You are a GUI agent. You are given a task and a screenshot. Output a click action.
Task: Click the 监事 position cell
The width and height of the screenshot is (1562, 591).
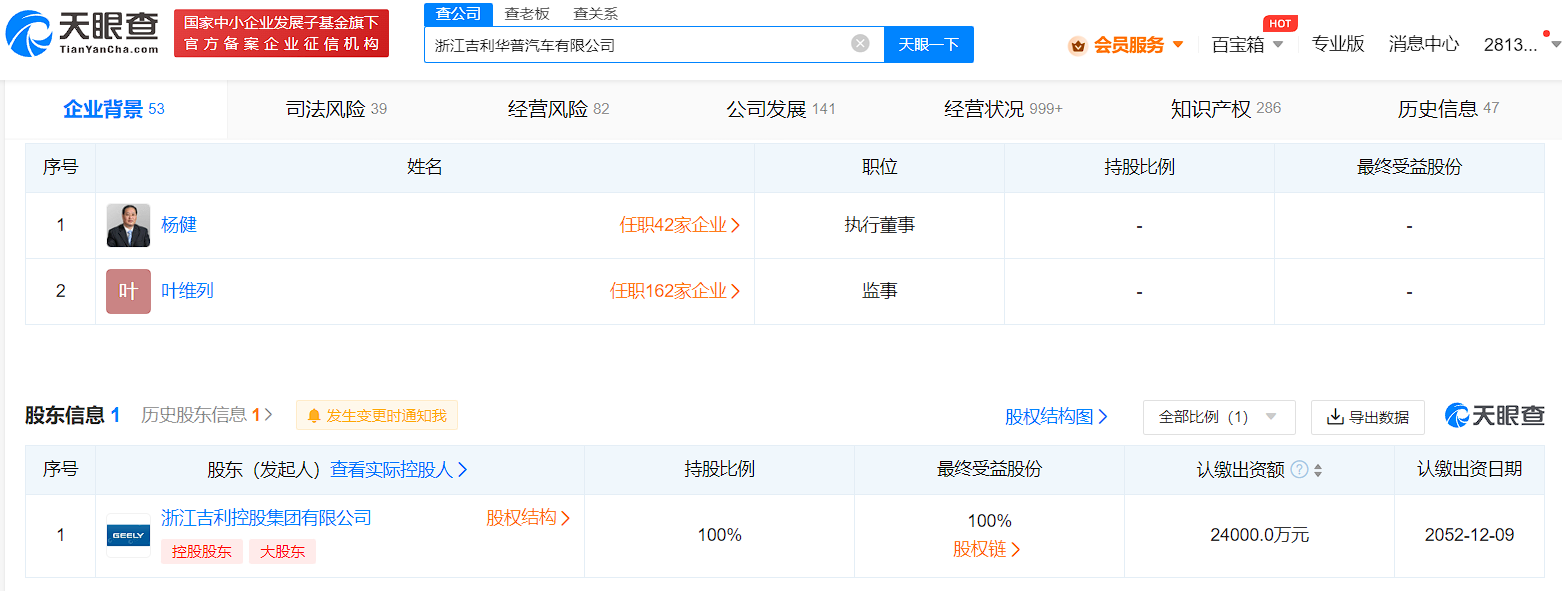coord(879,291)
